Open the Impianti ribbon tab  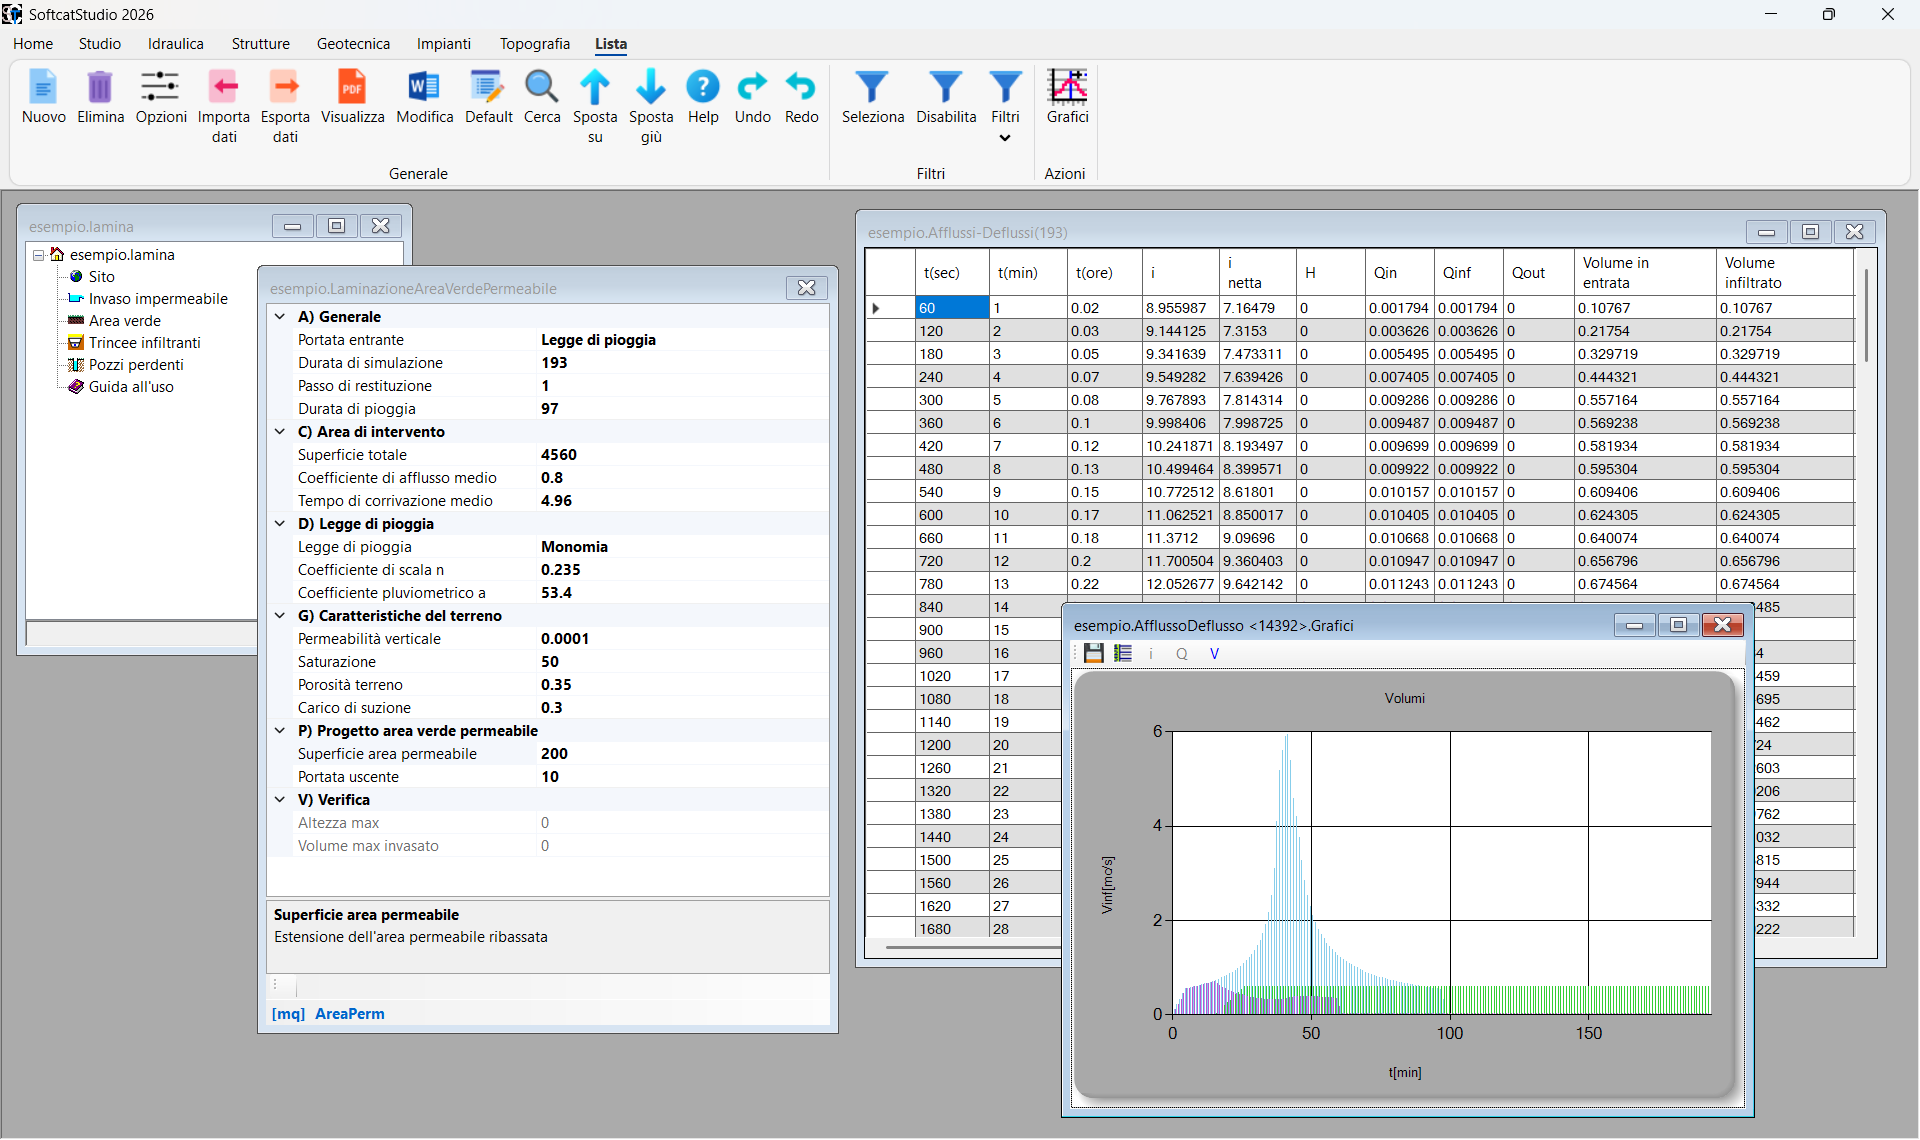444,44
